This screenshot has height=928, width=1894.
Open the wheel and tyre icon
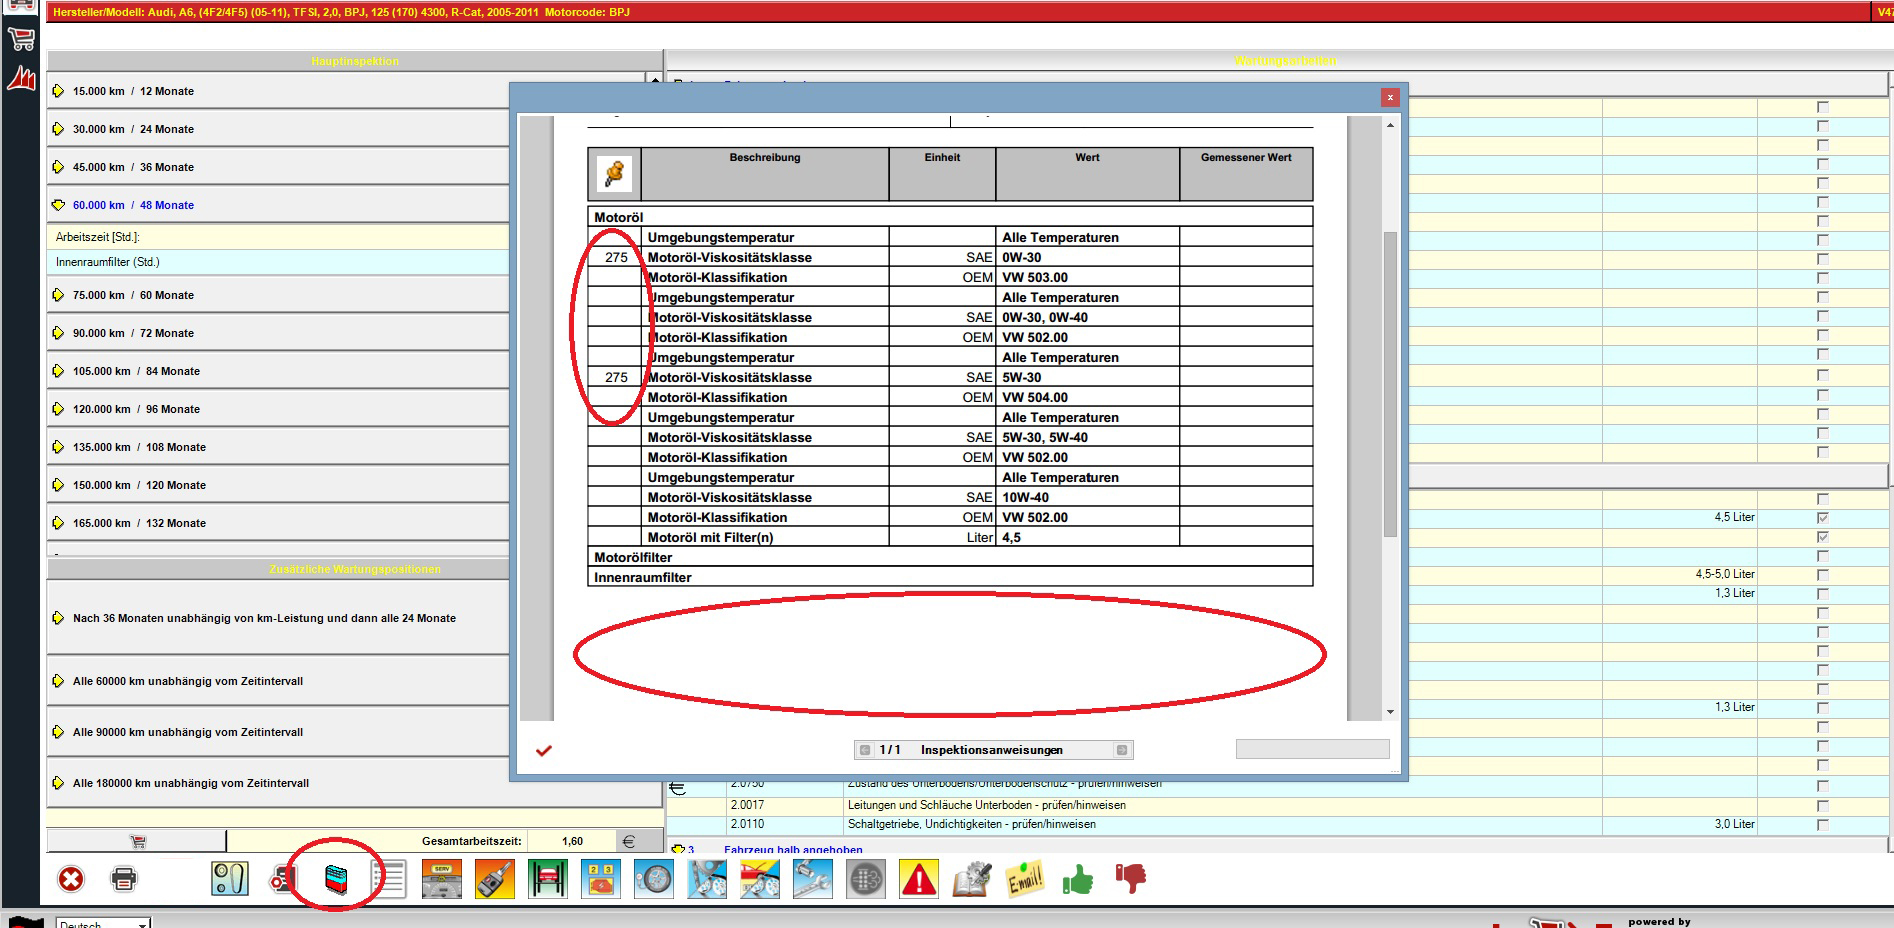tap(654, 879)
